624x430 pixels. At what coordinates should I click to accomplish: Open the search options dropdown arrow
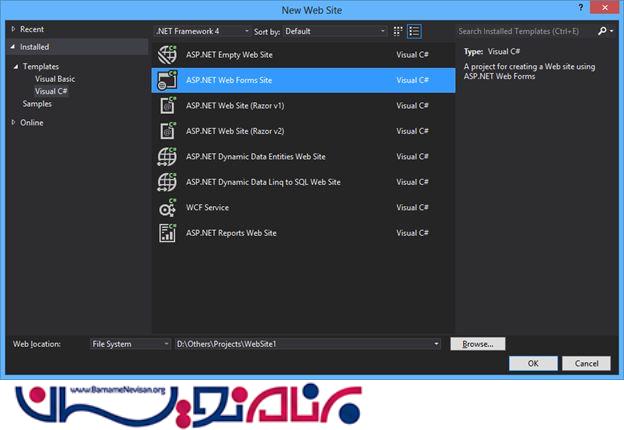tap(611, 31)
